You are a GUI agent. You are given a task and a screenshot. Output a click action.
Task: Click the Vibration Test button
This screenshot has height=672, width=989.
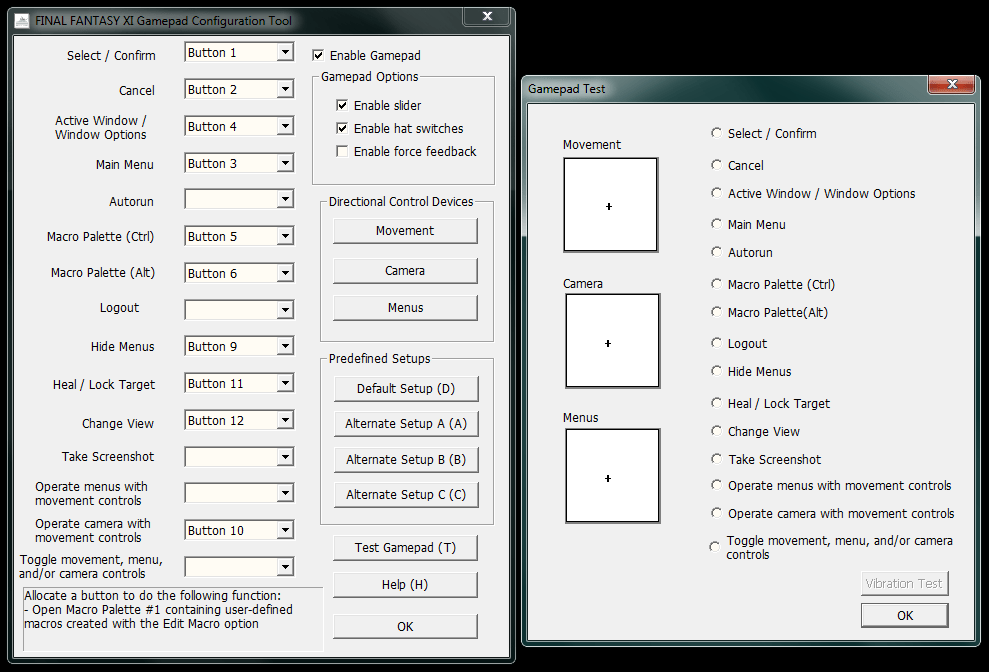pos(904,584)
